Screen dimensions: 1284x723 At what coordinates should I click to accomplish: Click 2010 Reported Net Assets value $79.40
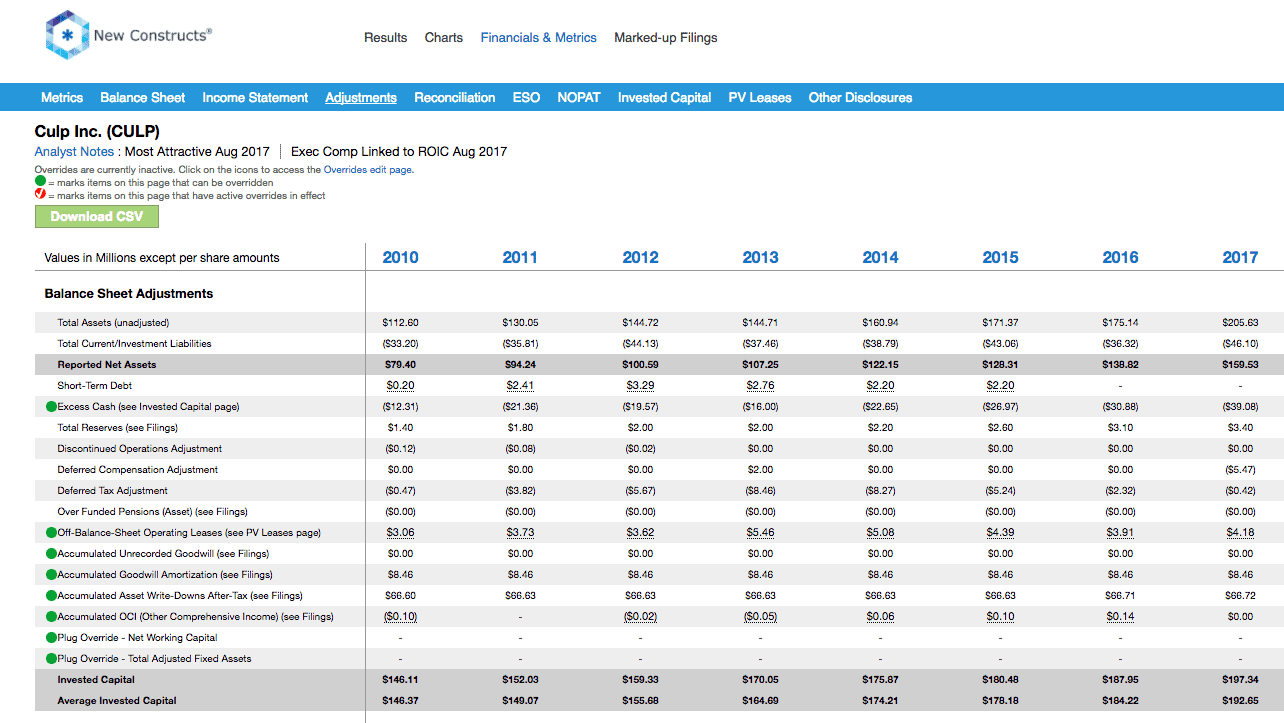click(x=400, y=365)
